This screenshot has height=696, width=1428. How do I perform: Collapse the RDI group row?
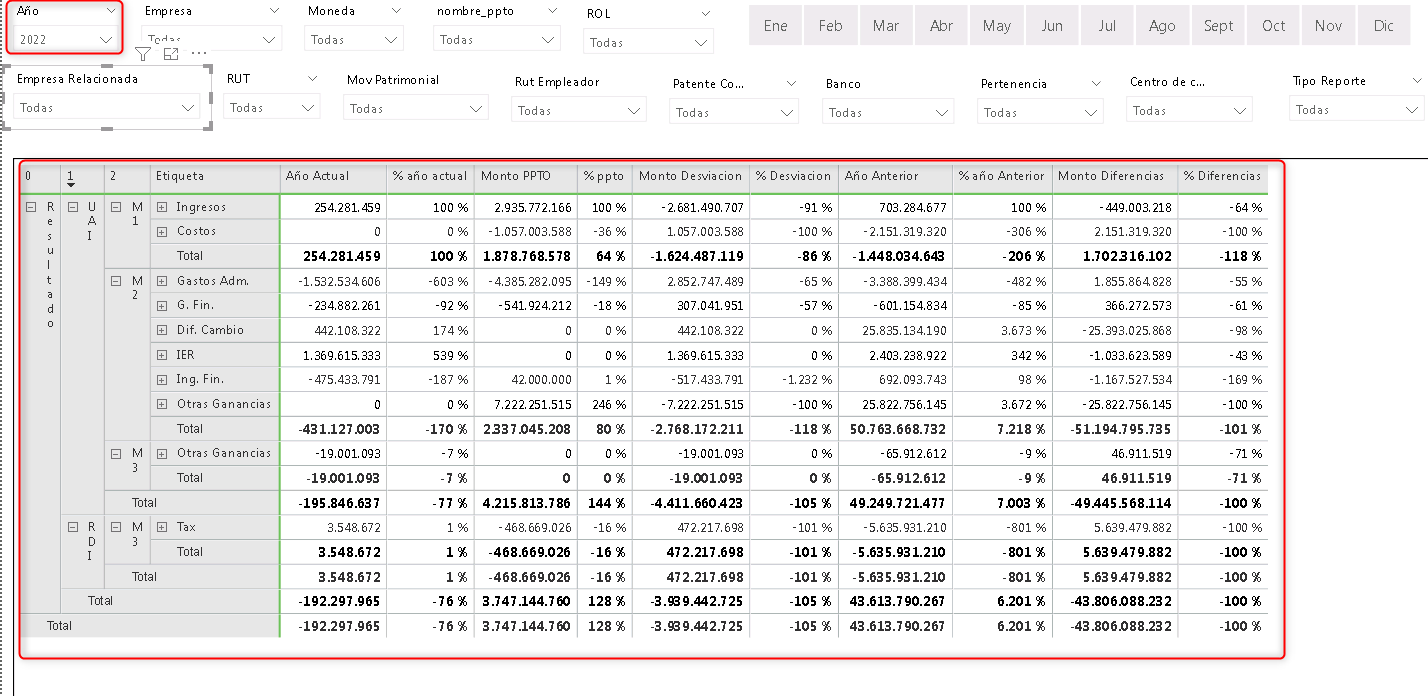click(72, 526)
